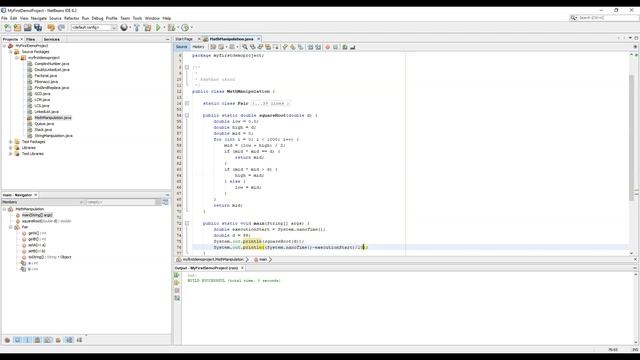
Task: Select Fibonacci.java in the project tree
Action: [x=46, y=82]
